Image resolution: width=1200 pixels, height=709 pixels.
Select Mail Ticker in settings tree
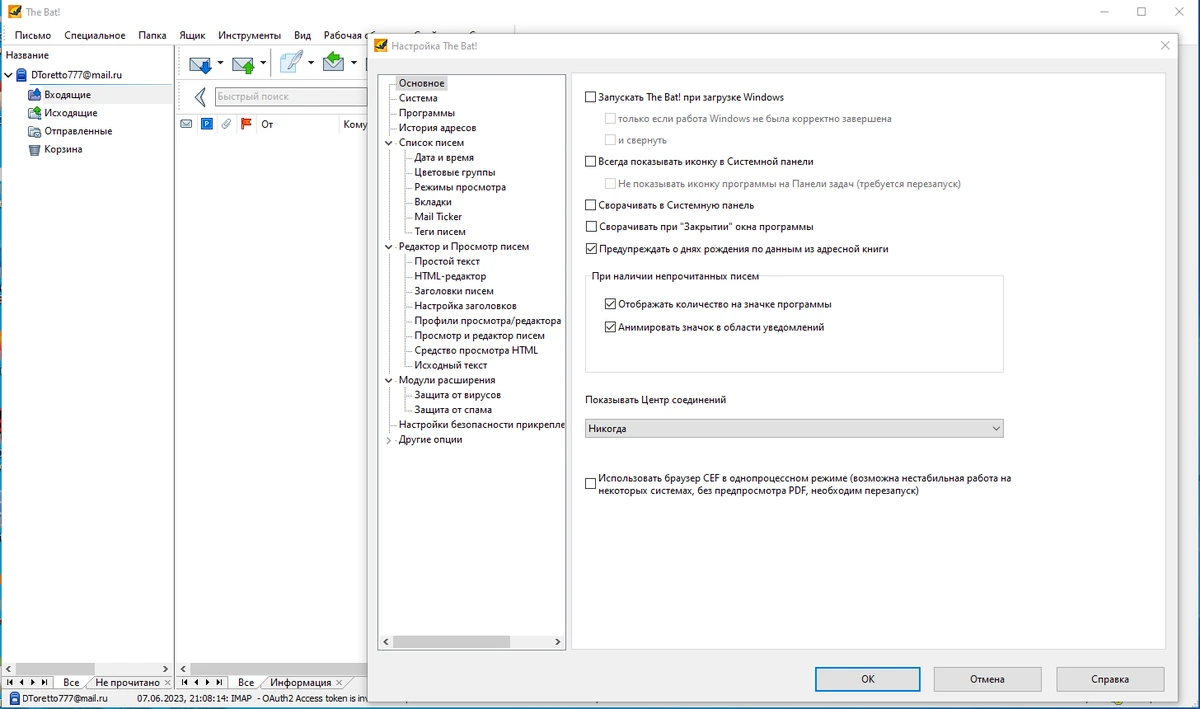438,217
